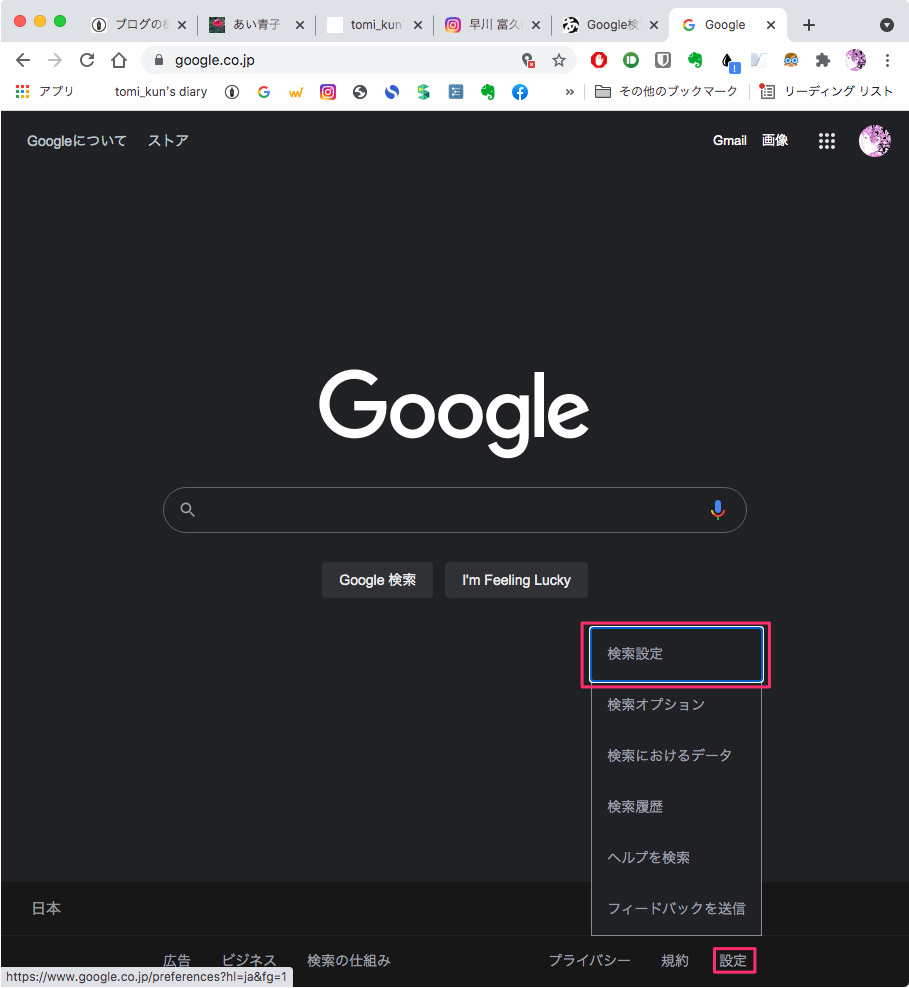Click the I'm Feeling Lucky button
The width and height of the screenshot is (909, 988).
point(516,580)
